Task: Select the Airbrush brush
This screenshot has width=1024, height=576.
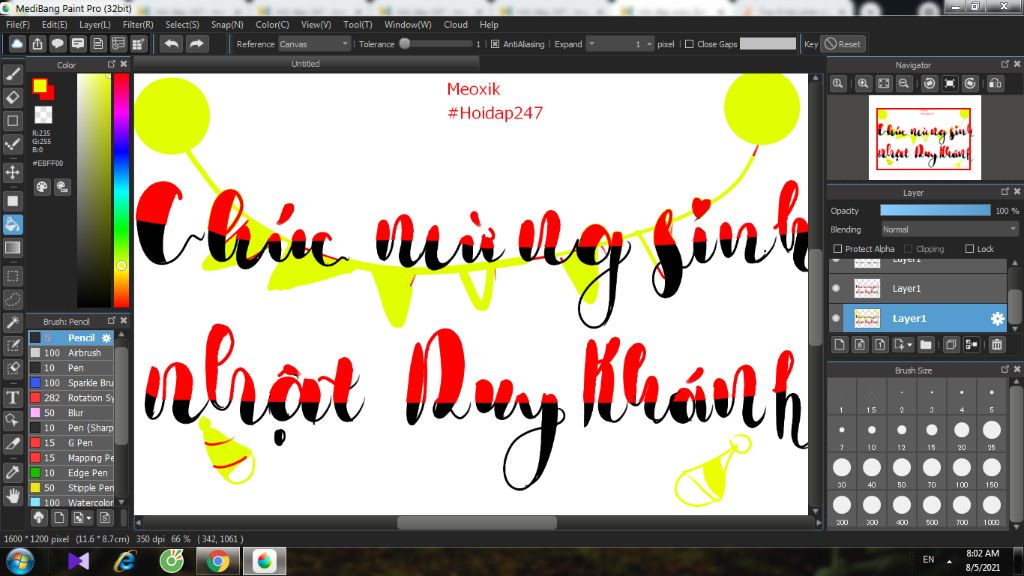Action: click(72, 353)
